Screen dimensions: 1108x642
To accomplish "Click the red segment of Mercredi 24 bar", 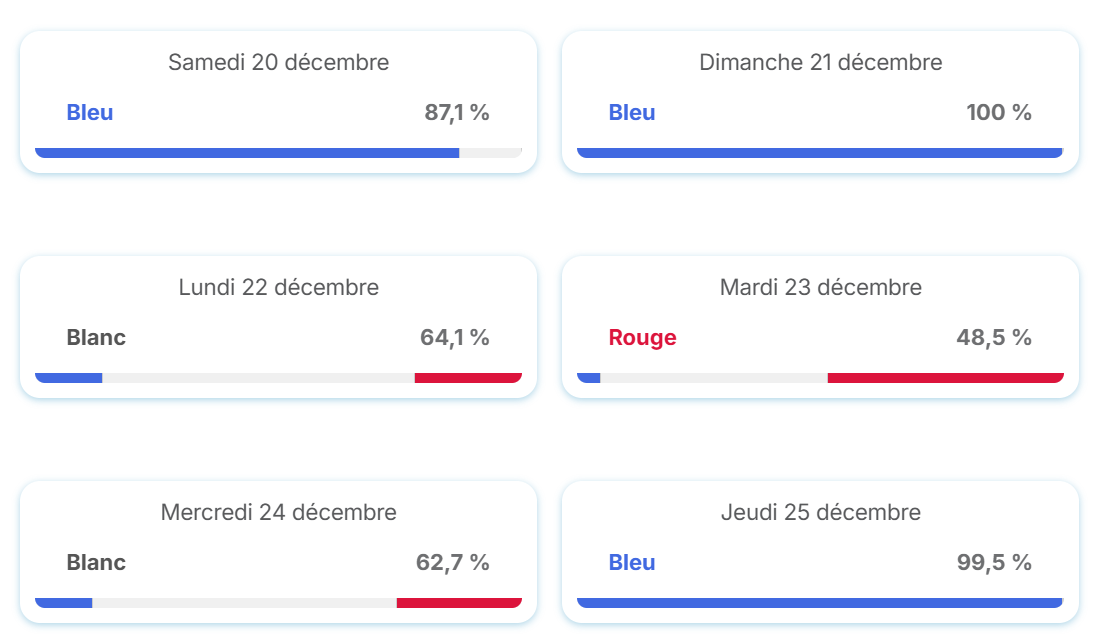I will (459, 603).
